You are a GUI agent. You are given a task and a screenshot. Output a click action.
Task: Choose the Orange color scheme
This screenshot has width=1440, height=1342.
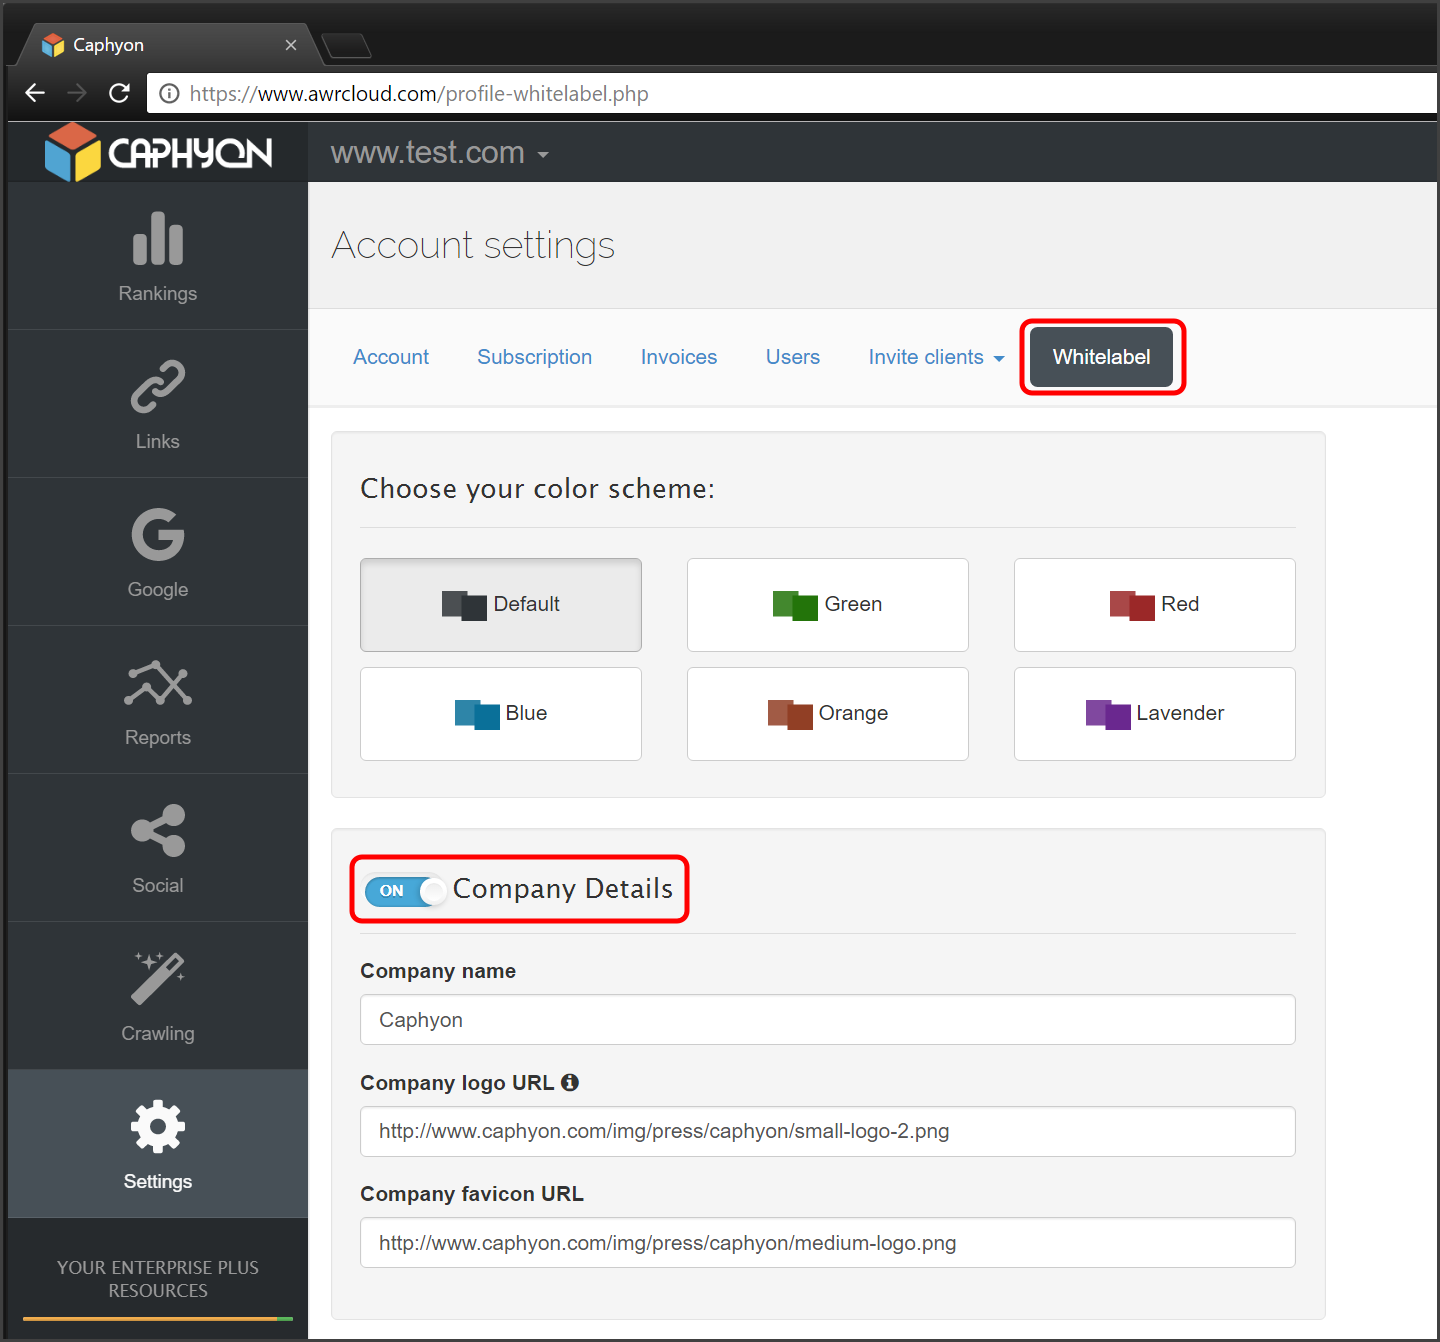(x=828, y=714)
